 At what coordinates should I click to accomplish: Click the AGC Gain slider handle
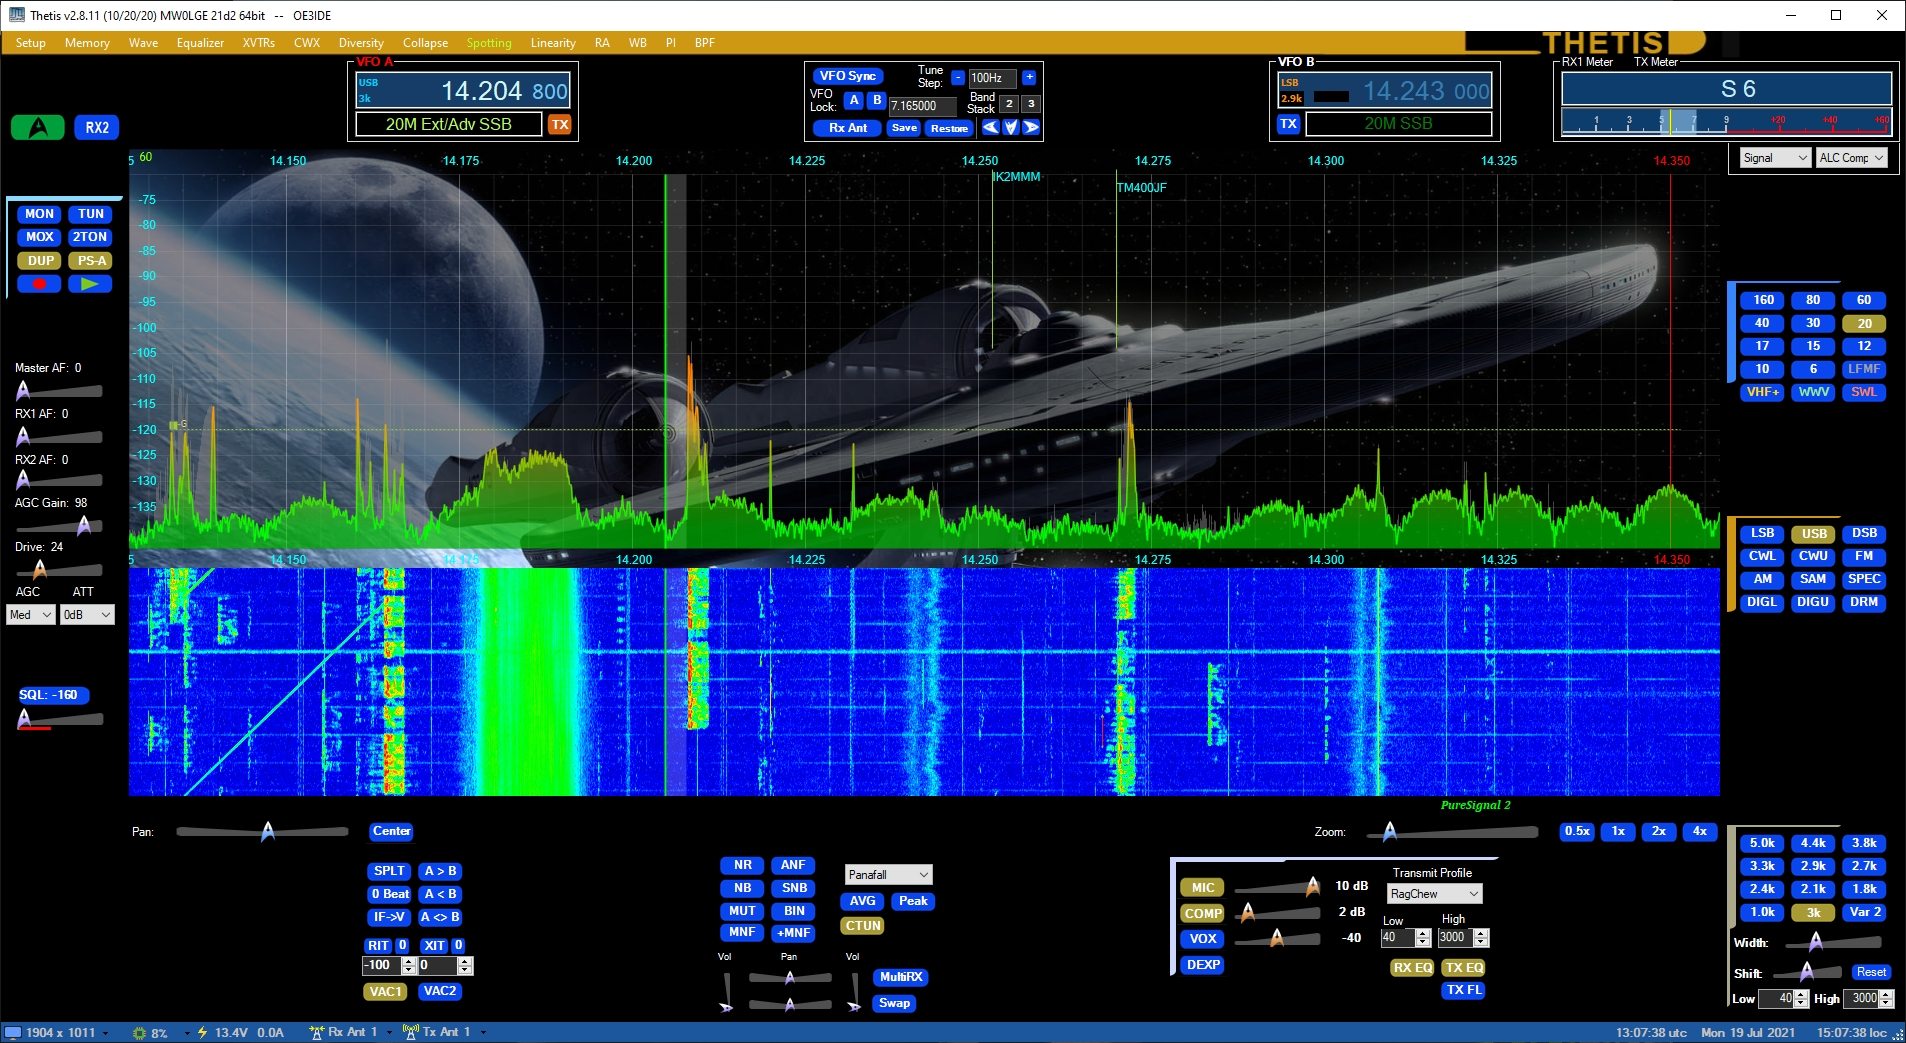click(x=86, y=524)
